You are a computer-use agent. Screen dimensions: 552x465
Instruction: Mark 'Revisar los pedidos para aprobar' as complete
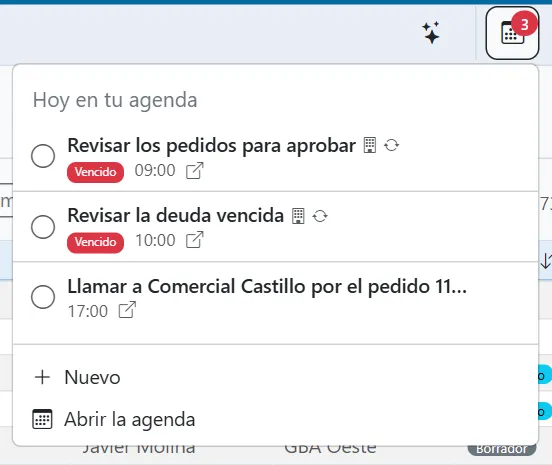[43, 156]
